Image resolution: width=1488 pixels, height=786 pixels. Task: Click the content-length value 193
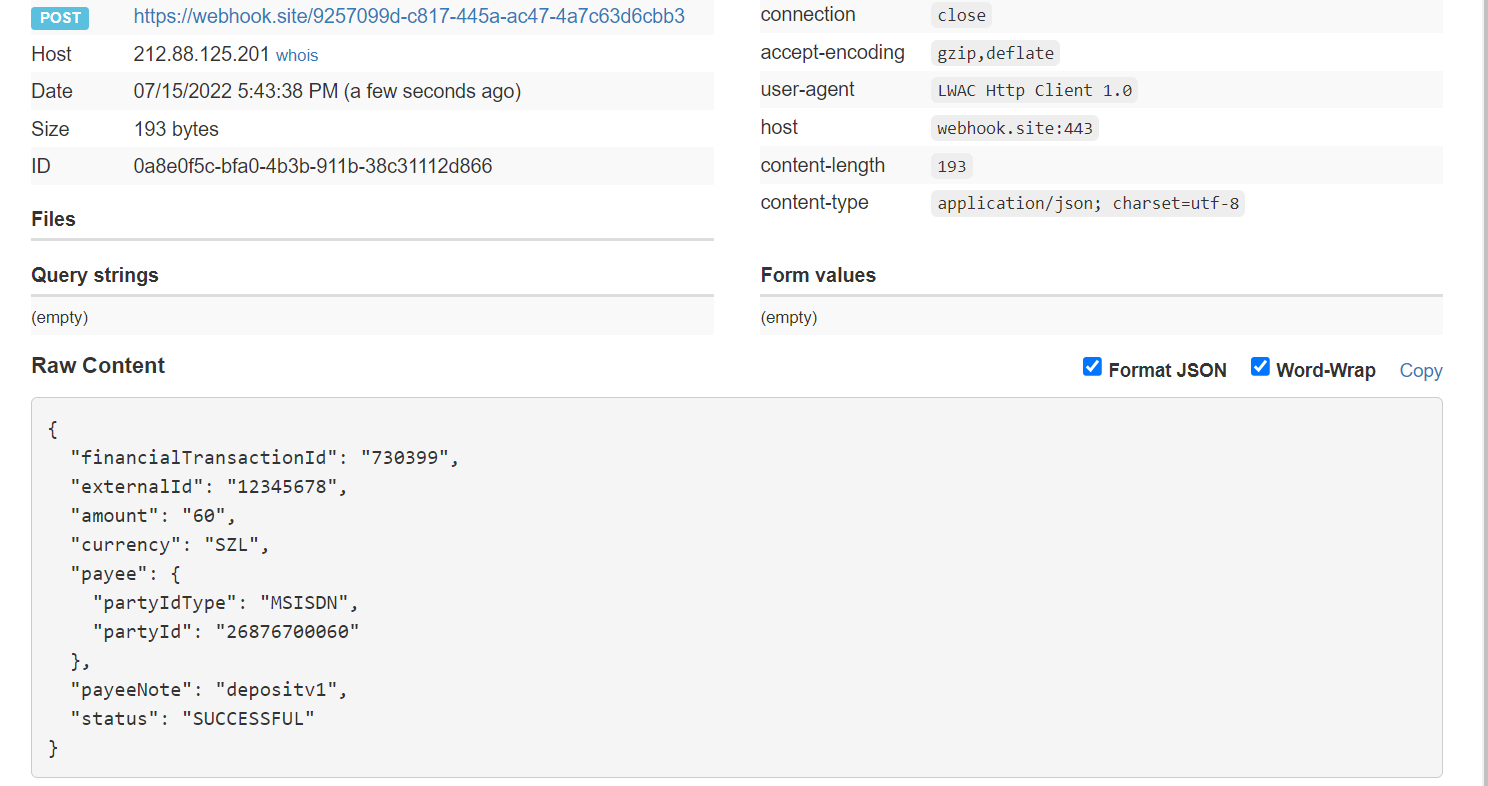pos(951,165)
